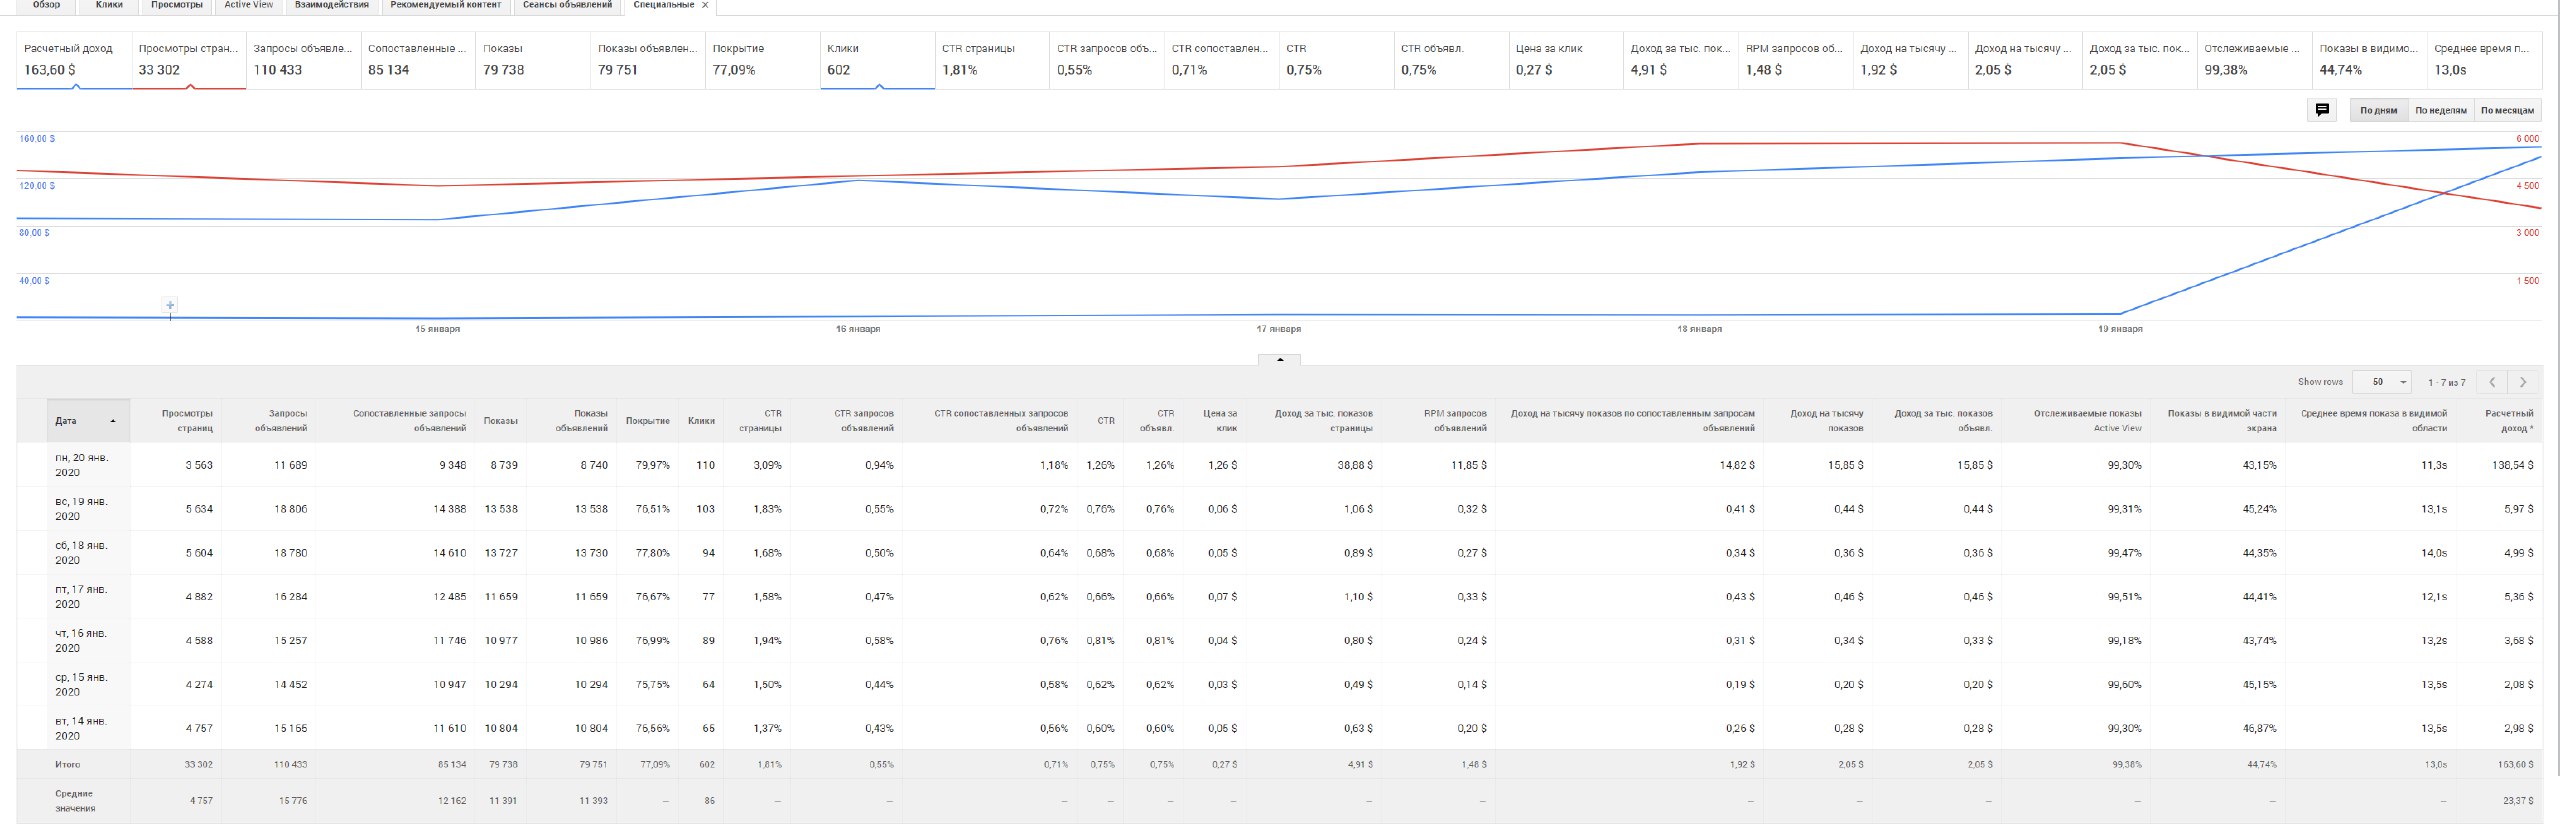Open the Рекомендуемый контент tab

point(446,5)
